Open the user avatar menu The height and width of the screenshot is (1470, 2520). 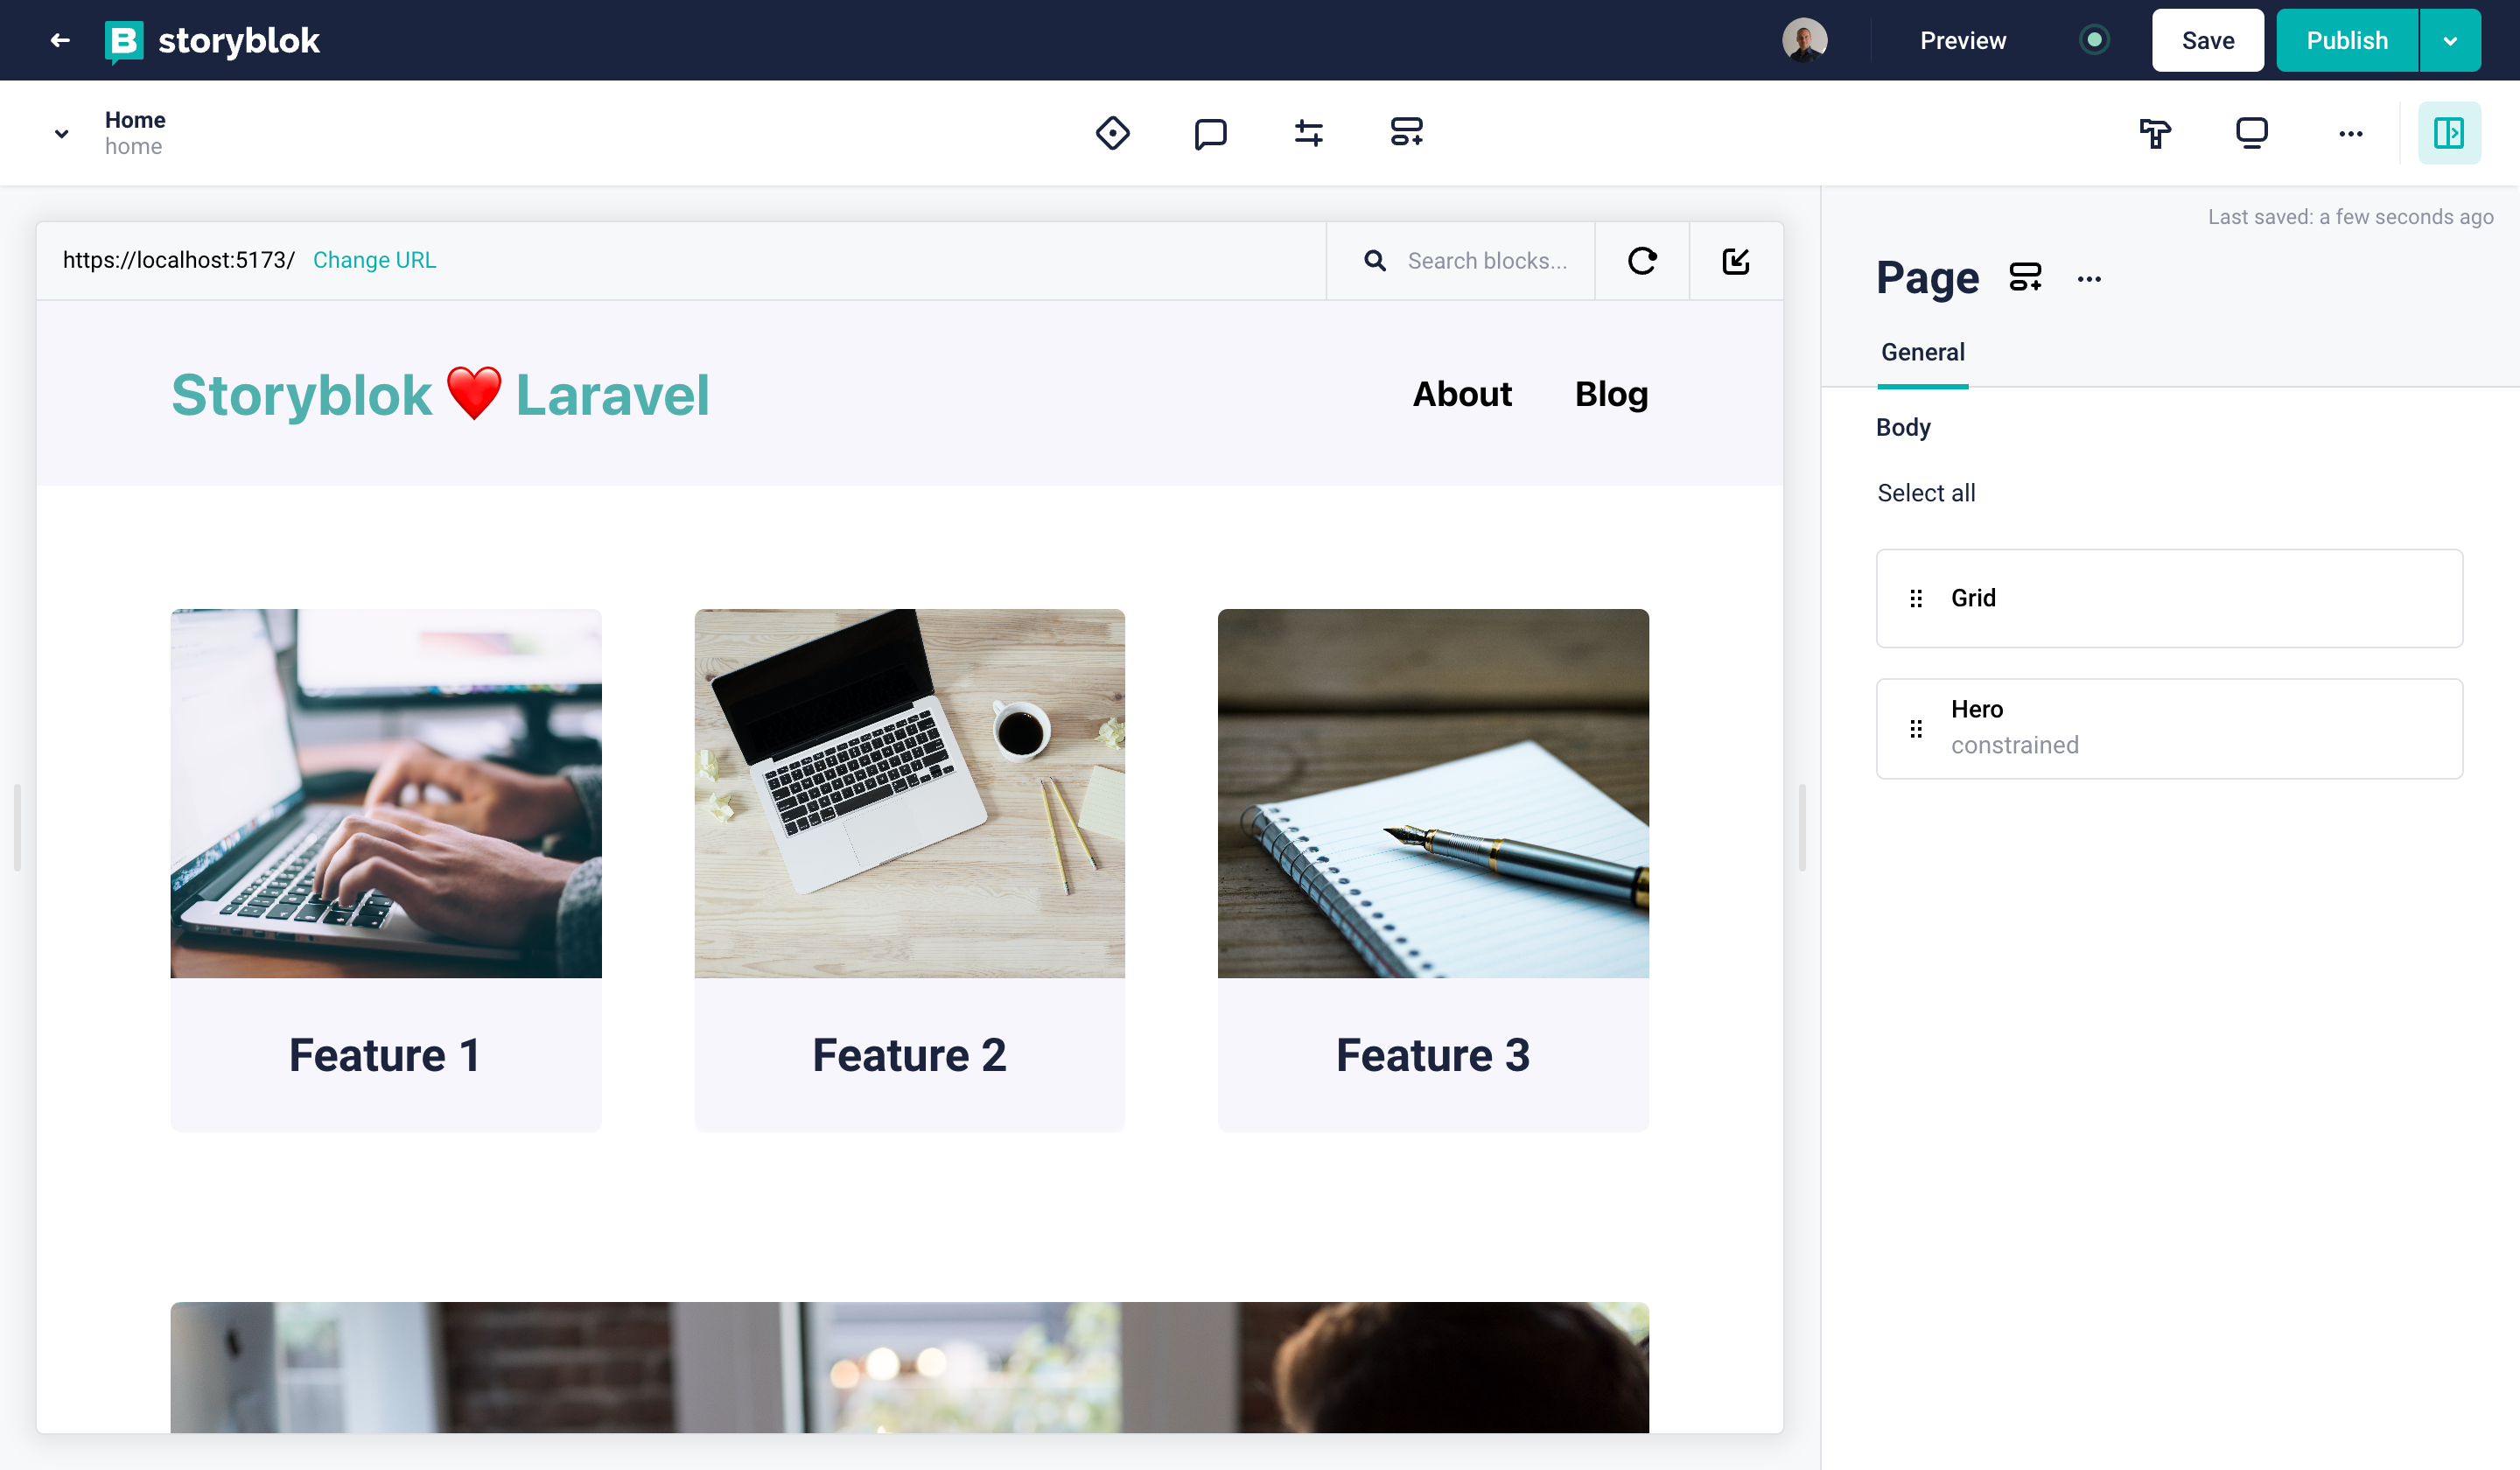tap(1804, 40)
